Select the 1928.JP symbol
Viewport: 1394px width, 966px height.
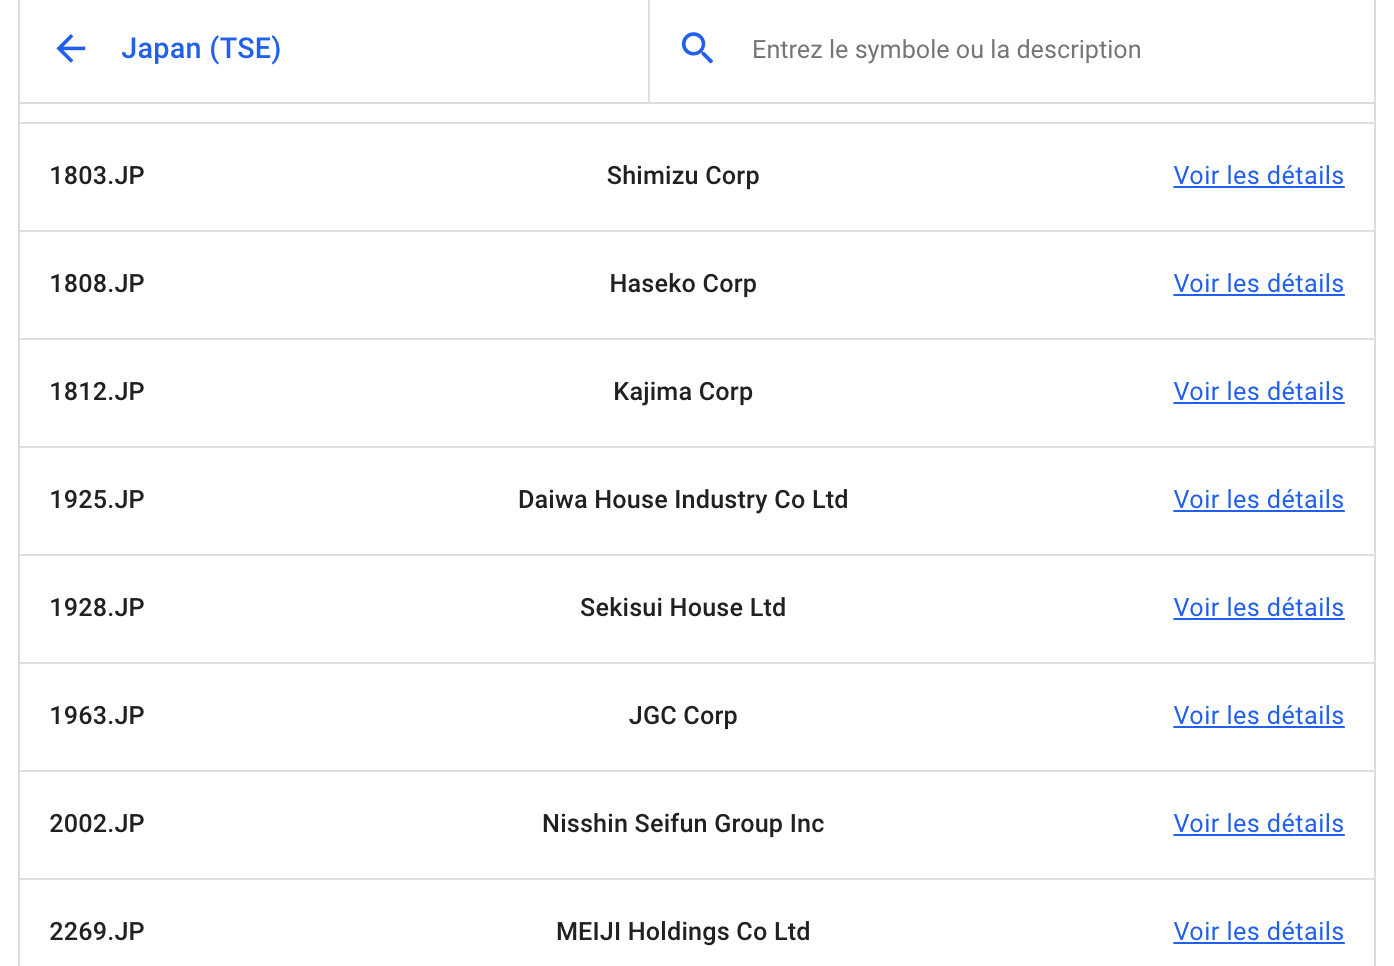97,607
